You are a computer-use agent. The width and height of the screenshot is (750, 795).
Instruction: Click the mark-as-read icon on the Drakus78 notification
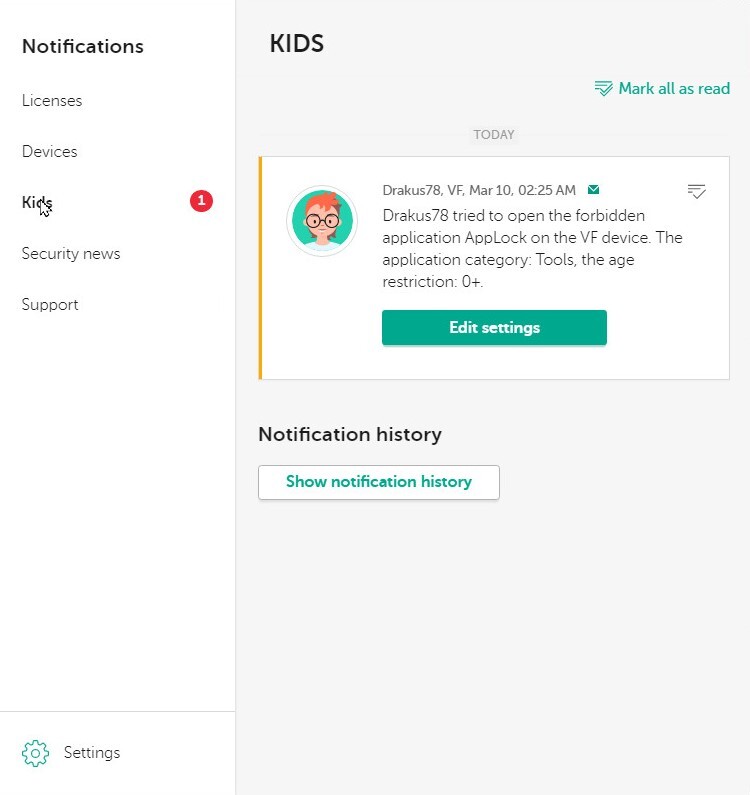697,191
